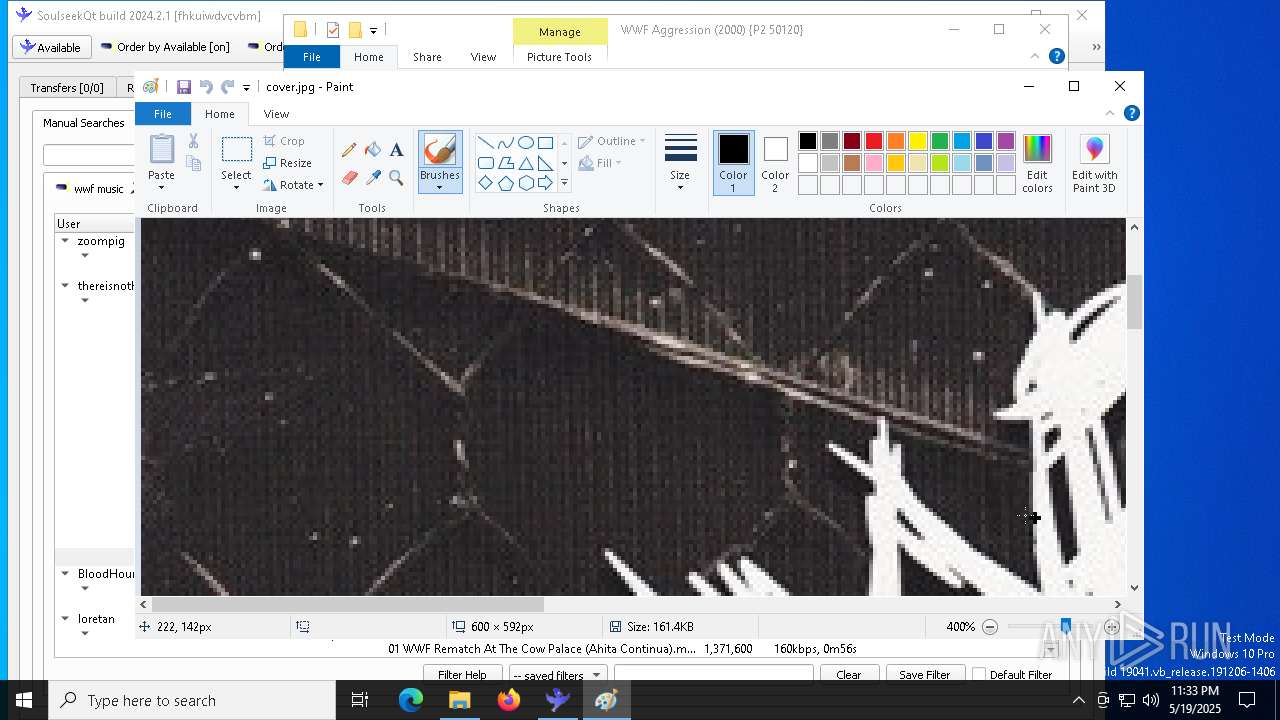The width and height of the screenshot is (1280, 720).
Task: Open Customize Quick Access Toolbar dropdown in Paint
Action: tap(246, 88)
